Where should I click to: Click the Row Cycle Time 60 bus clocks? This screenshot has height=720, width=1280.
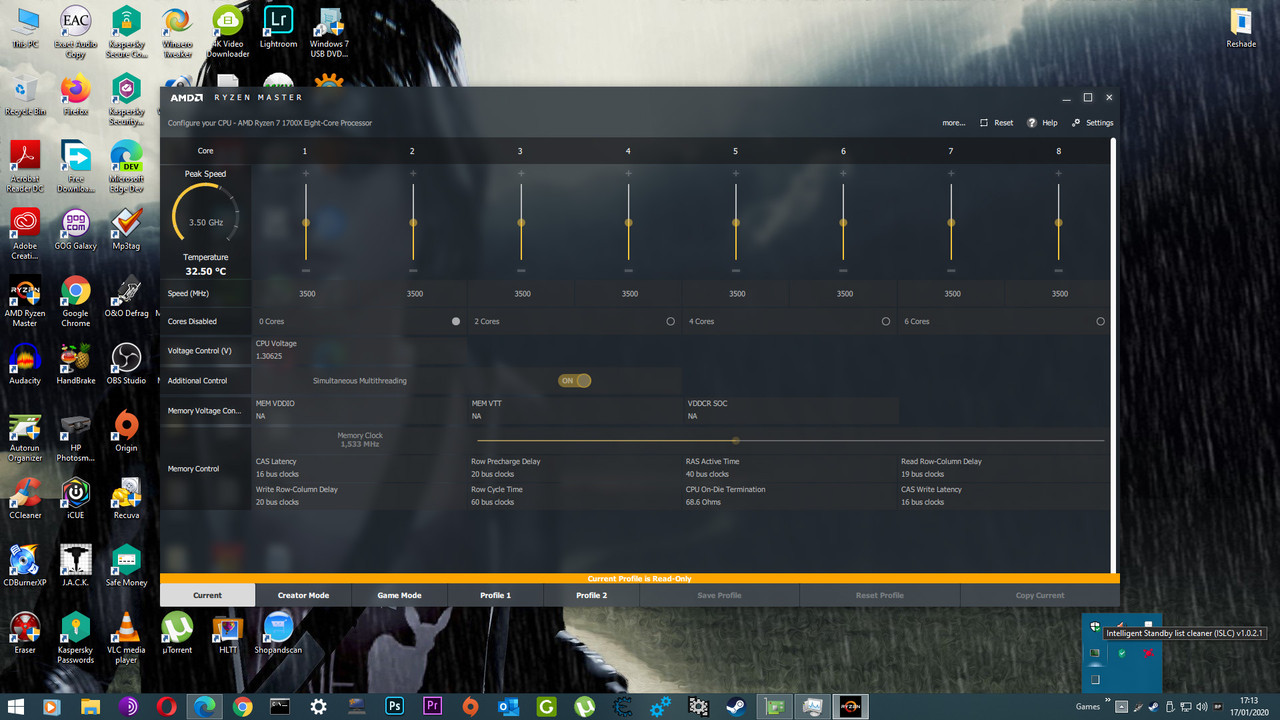click(x=492, y=502)
